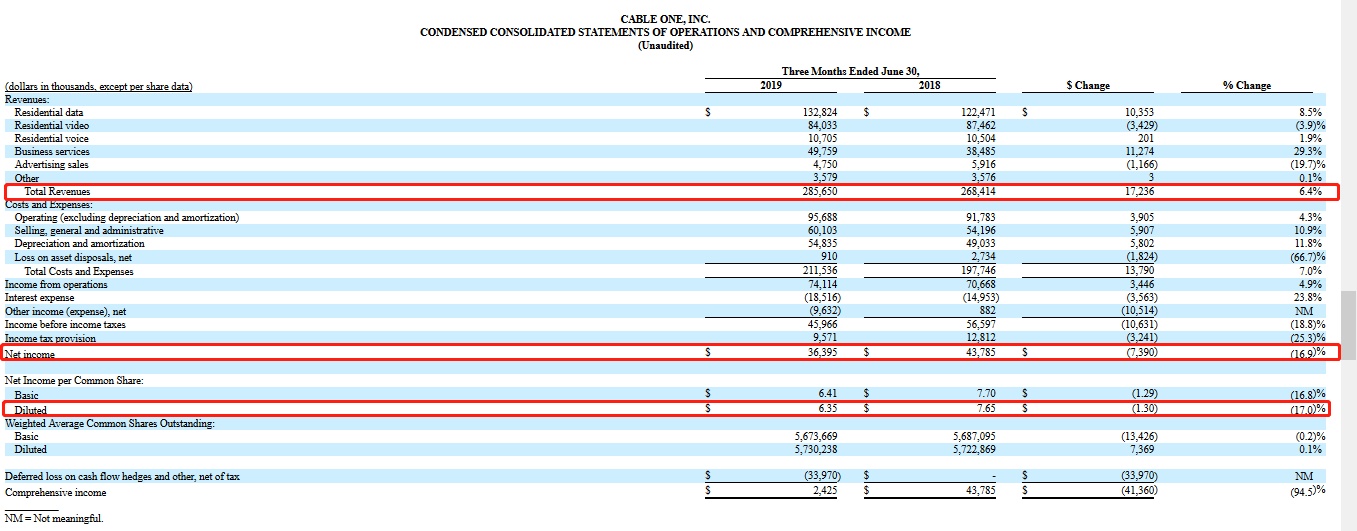Screen dimensions: 1357x531
Task: Click the "NM = Not meaningful." footnote
Action: pyautogui.click(x=54, y=519)
